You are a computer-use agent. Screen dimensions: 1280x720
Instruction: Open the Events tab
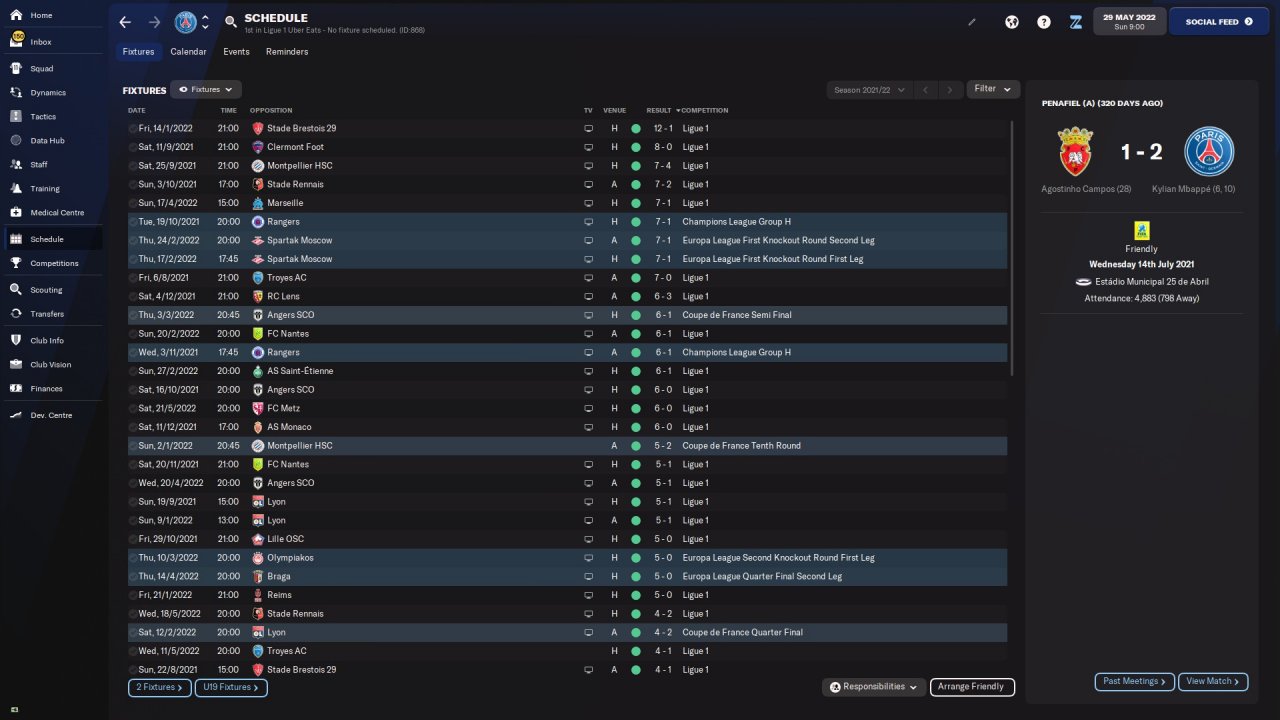tap(236, 52)
